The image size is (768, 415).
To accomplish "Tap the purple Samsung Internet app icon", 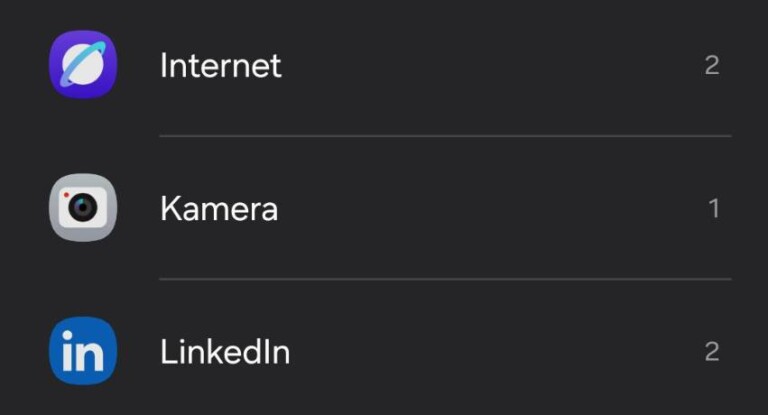I will (x=83, y=65).
